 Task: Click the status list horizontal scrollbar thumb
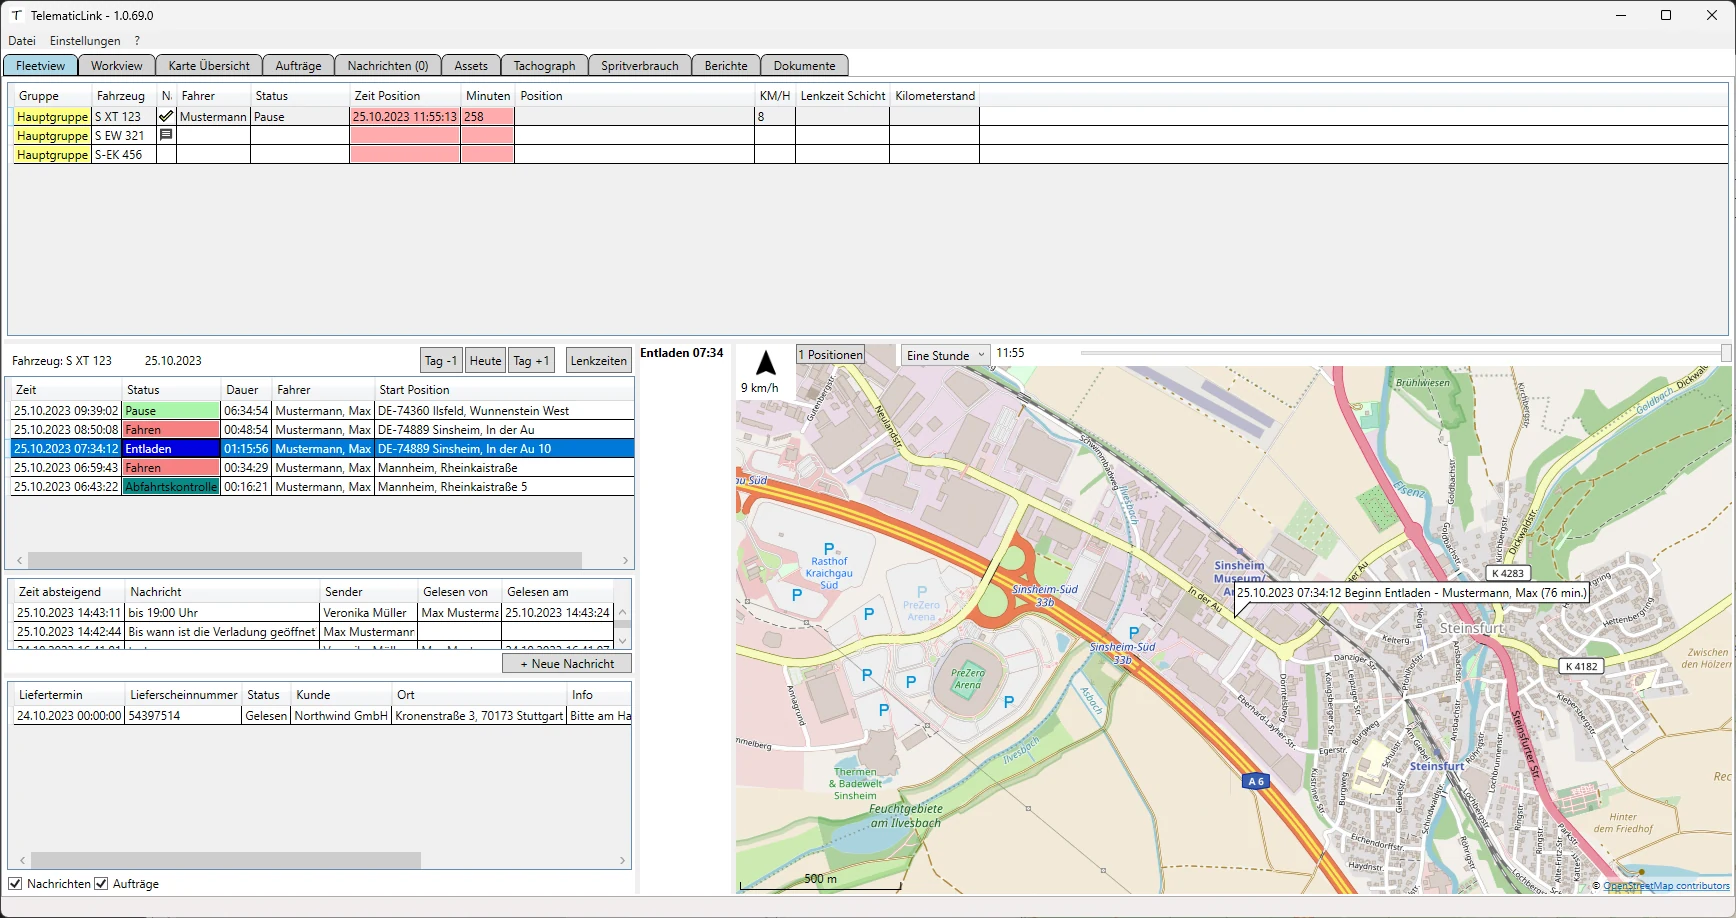(x=305, y=561)
